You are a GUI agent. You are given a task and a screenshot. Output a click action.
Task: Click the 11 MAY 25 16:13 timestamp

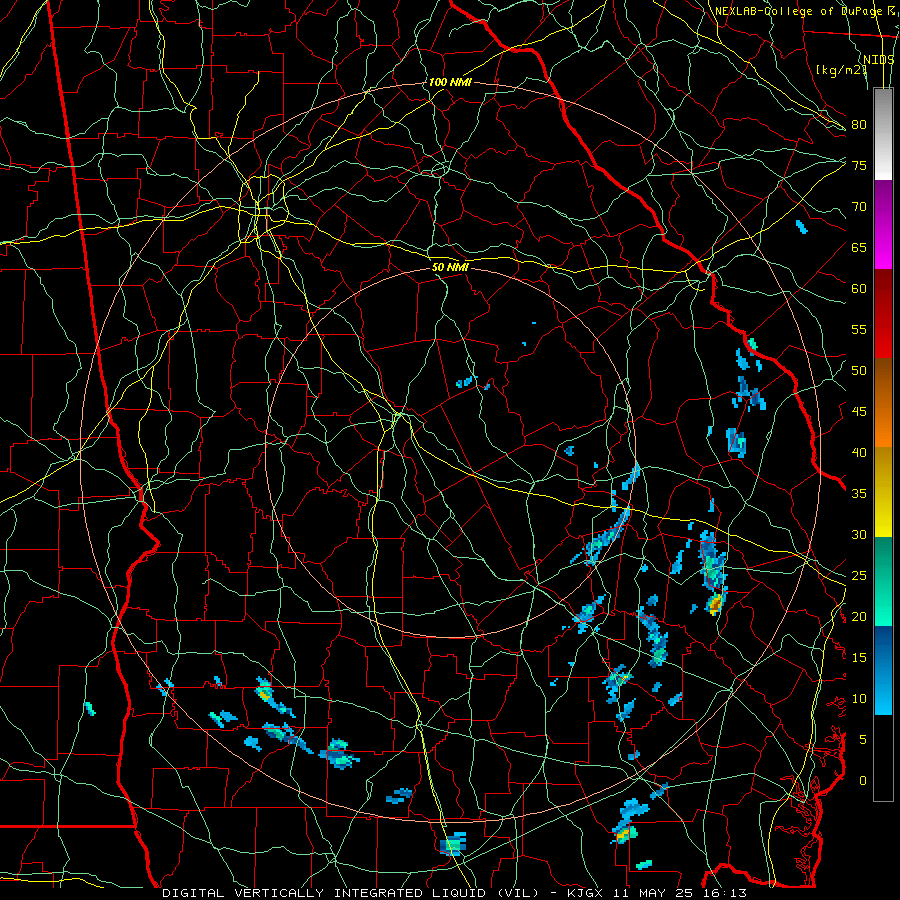click(x=678, y=893)
